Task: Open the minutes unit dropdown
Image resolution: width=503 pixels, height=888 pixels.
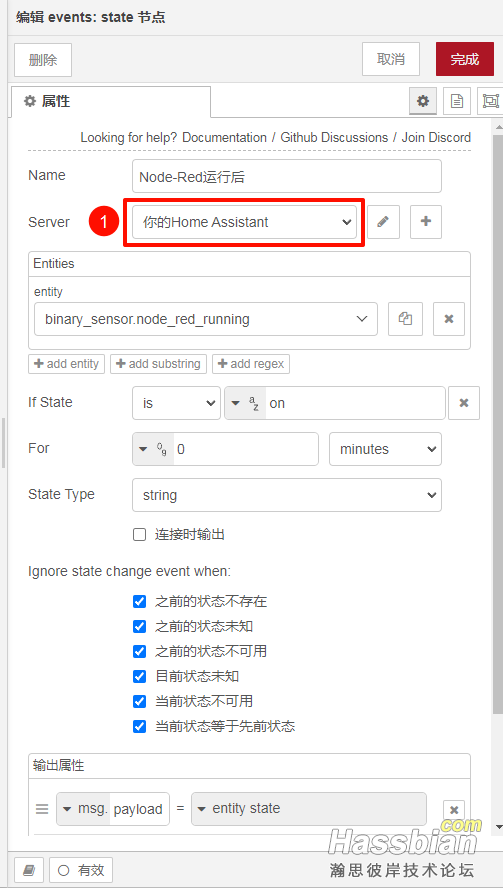Action: point(385,449)
